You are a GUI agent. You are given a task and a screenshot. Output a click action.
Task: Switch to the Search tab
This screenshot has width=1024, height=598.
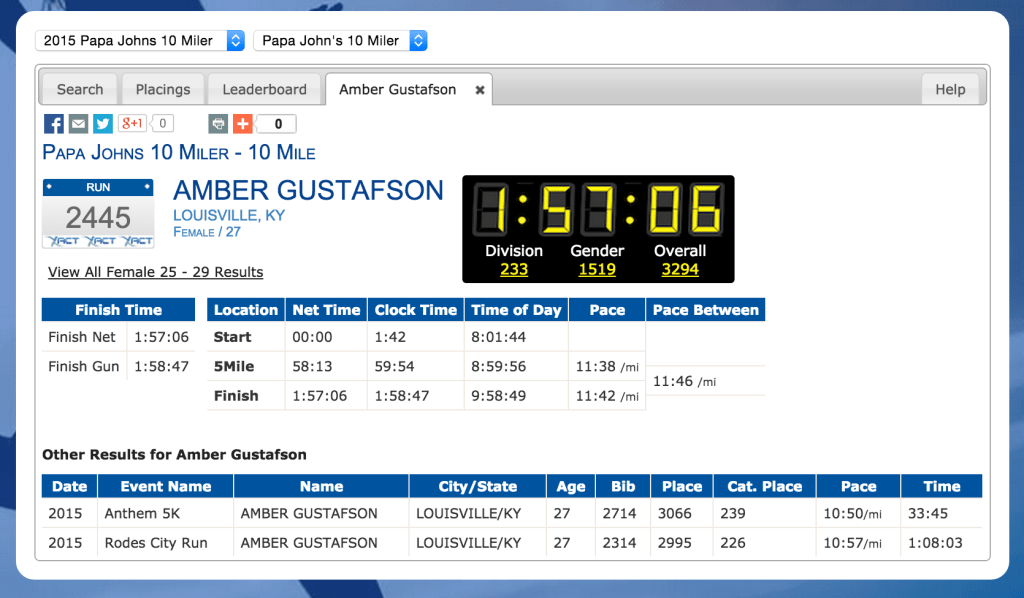(79, 89)
